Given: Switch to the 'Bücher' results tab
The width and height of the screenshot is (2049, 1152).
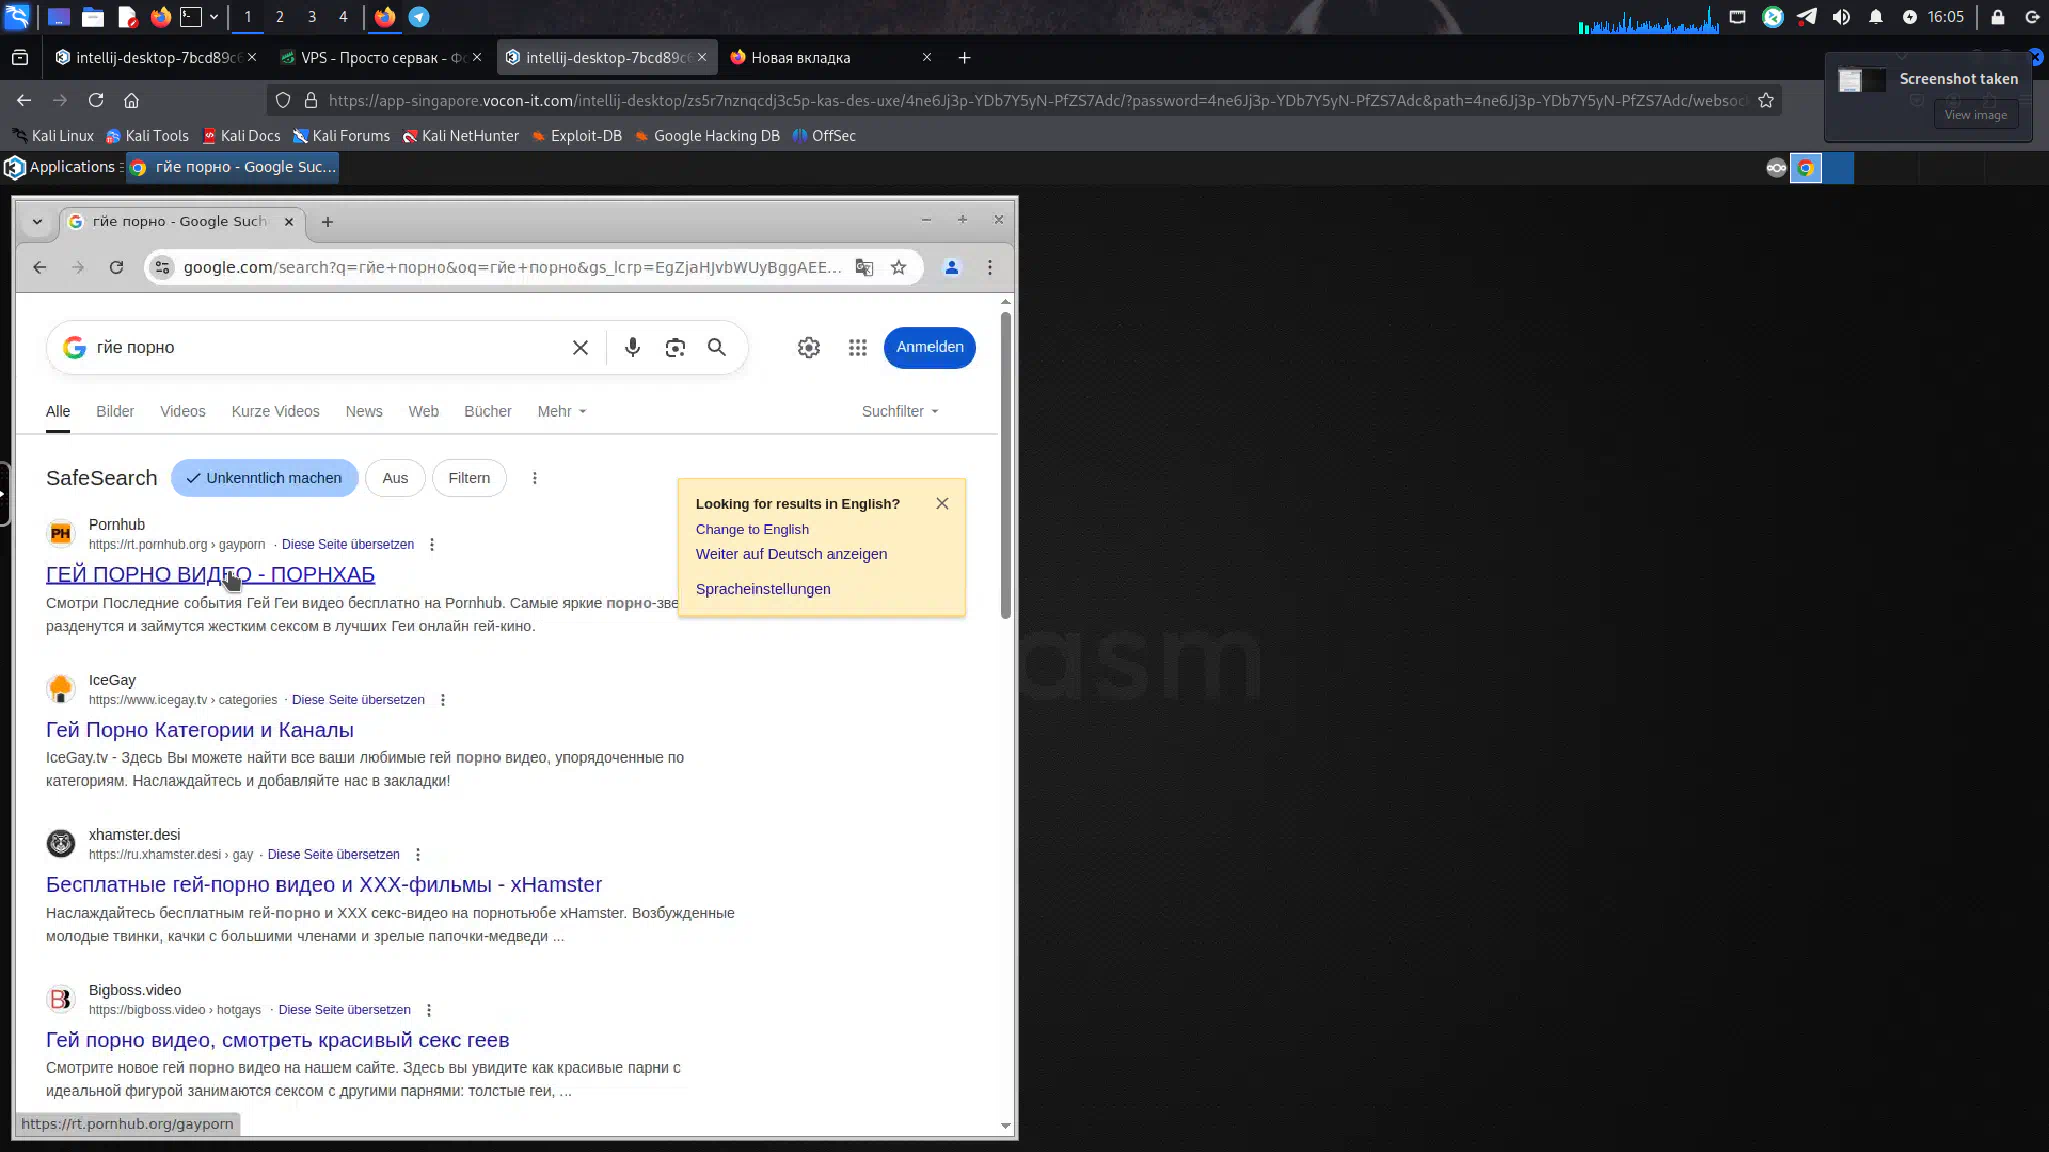Looking at the screenshot, I should pos(488,412).
